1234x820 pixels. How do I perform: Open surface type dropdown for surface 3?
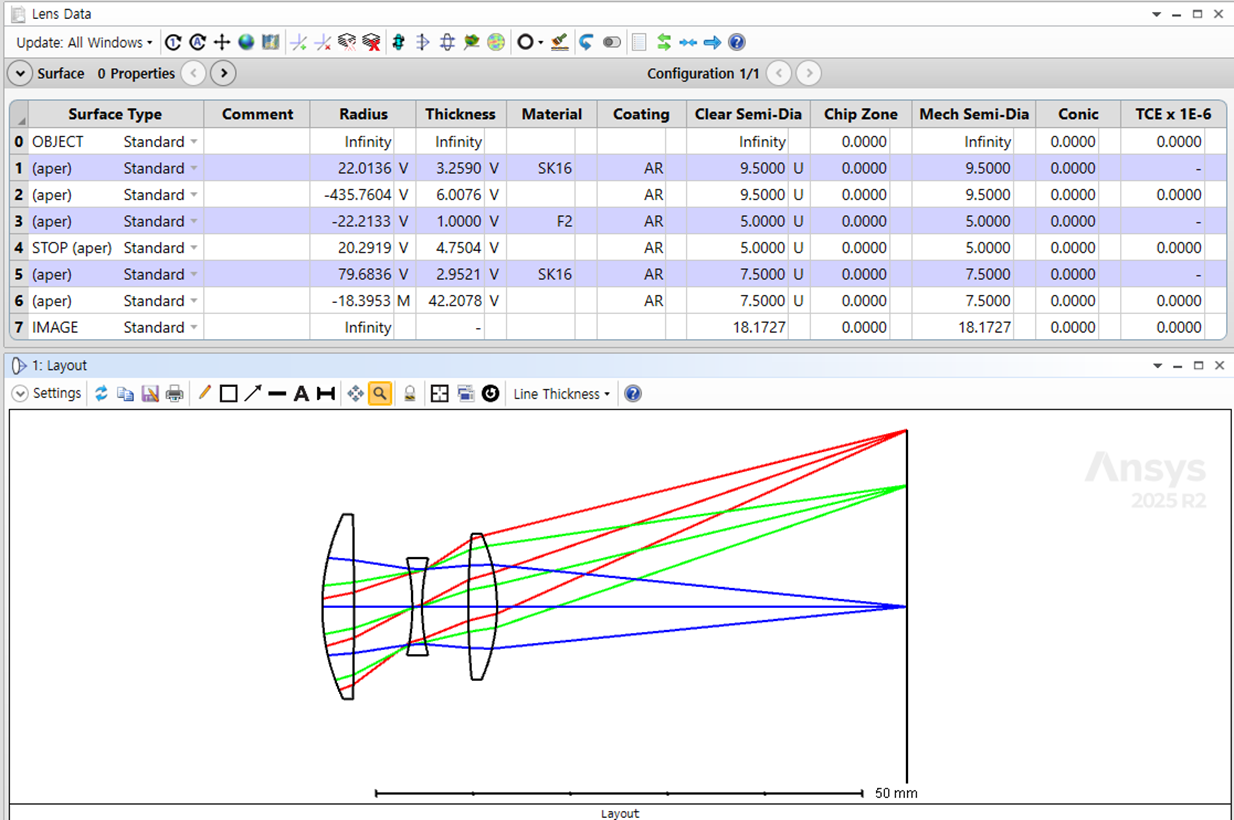click(x=194, y=221)
